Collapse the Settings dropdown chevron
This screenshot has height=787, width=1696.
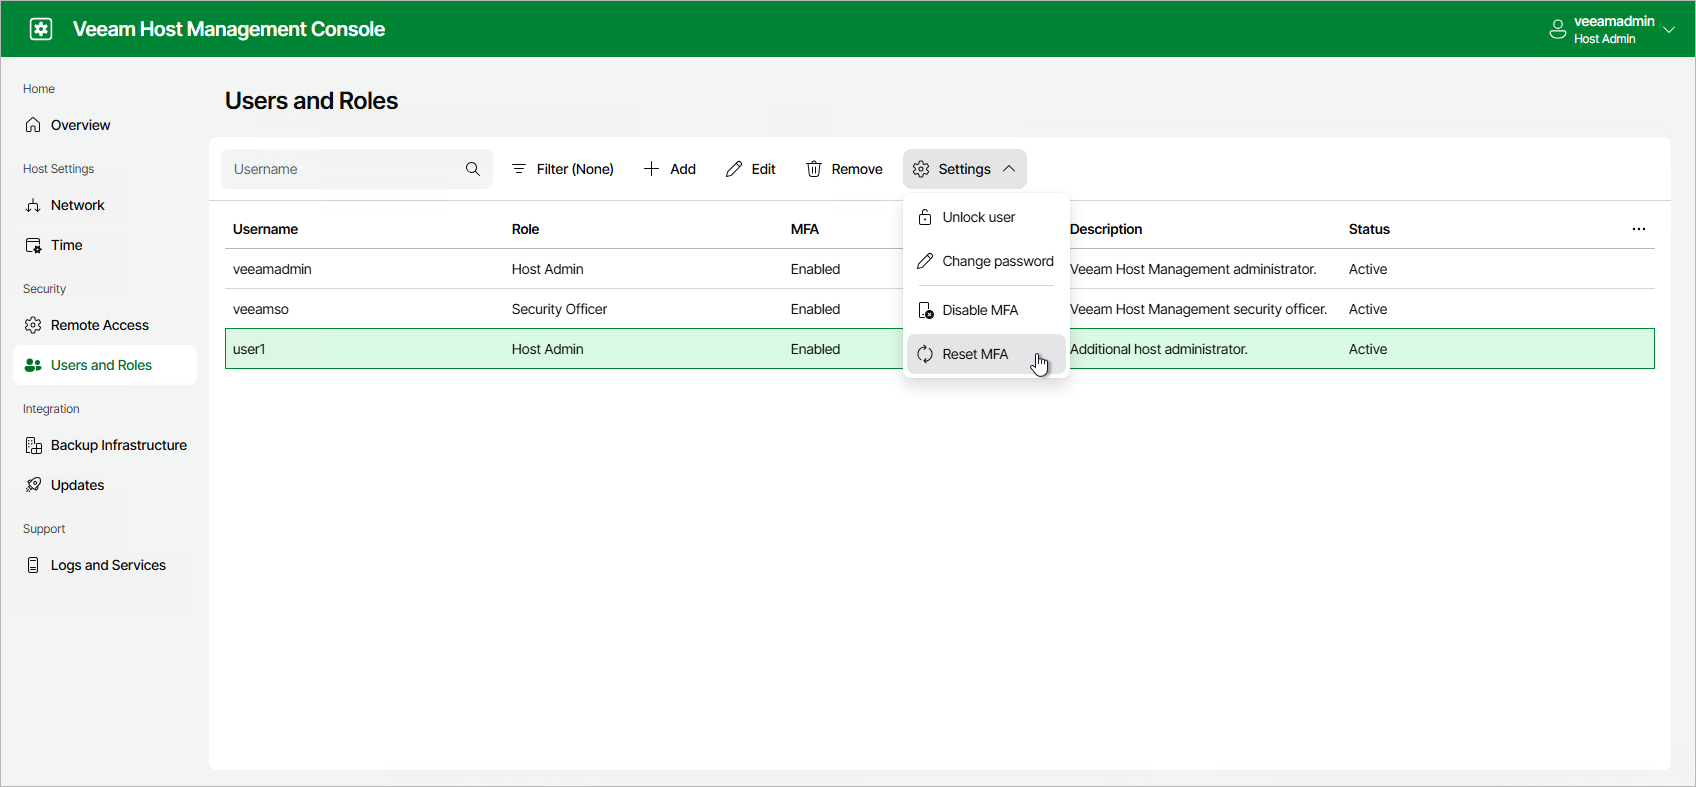point(1009,169)
